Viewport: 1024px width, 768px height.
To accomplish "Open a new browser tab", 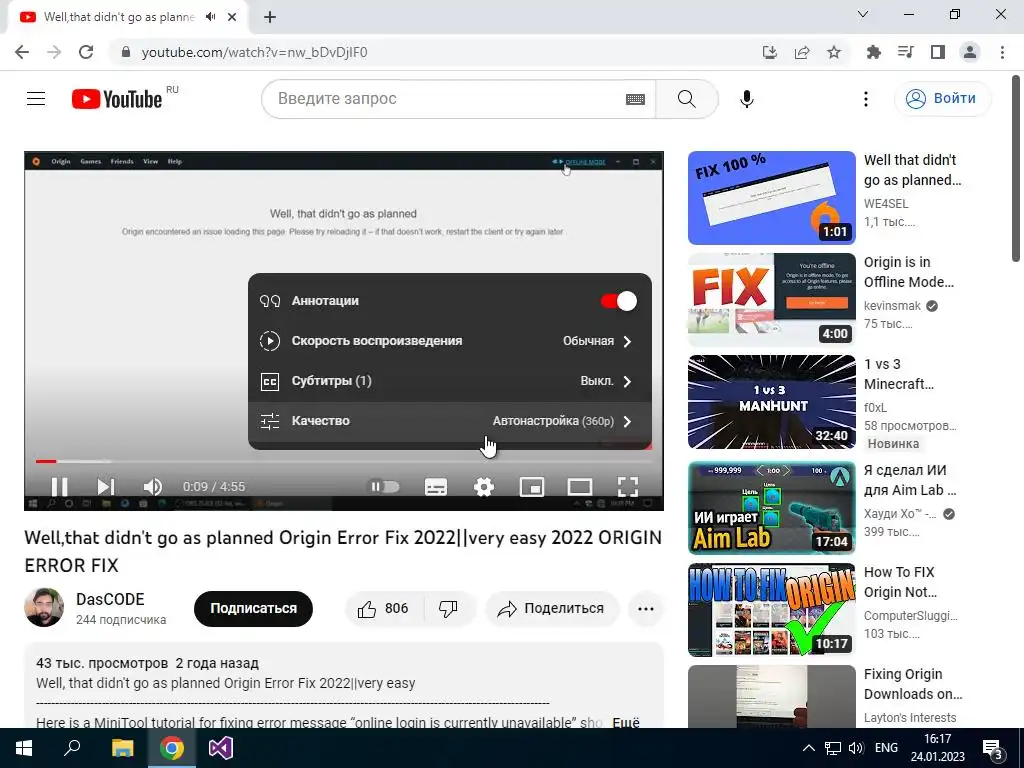I will (270, 17).
